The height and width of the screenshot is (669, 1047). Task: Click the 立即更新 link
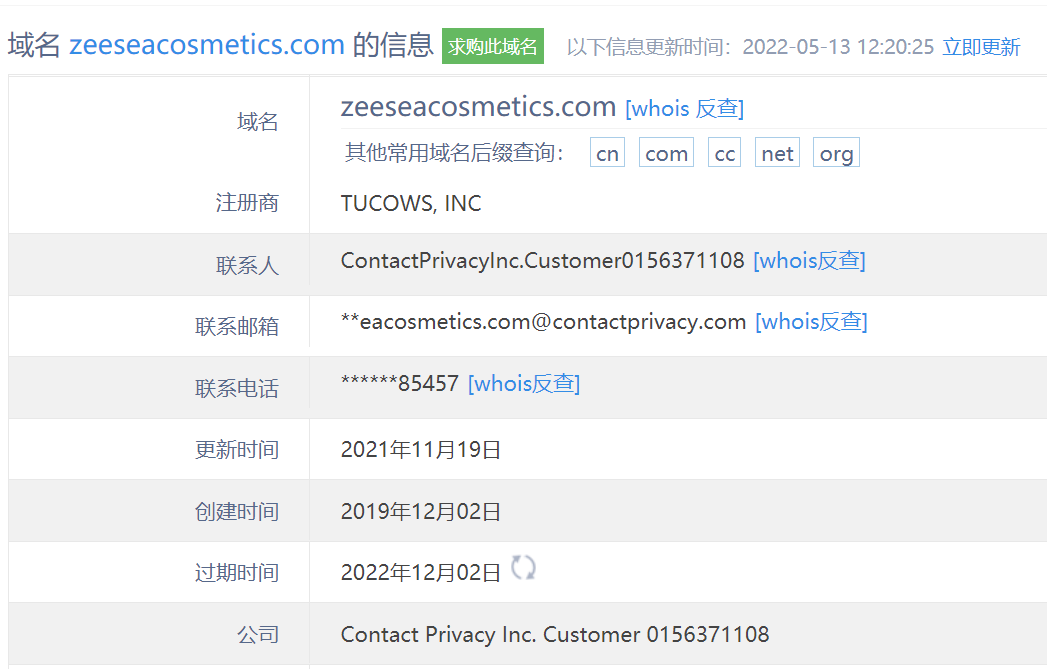[x=981, y=47]
